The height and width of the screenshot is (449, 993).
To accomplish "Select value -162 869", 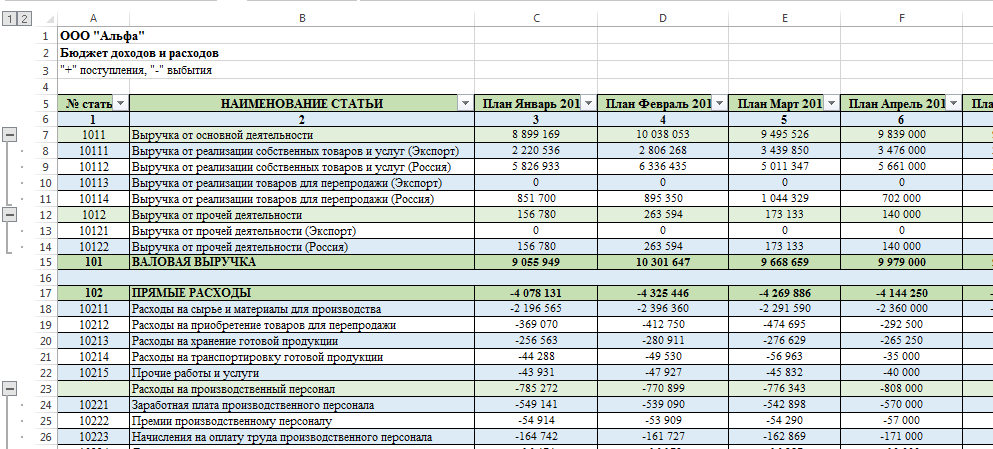I will (x=785, y=437).
